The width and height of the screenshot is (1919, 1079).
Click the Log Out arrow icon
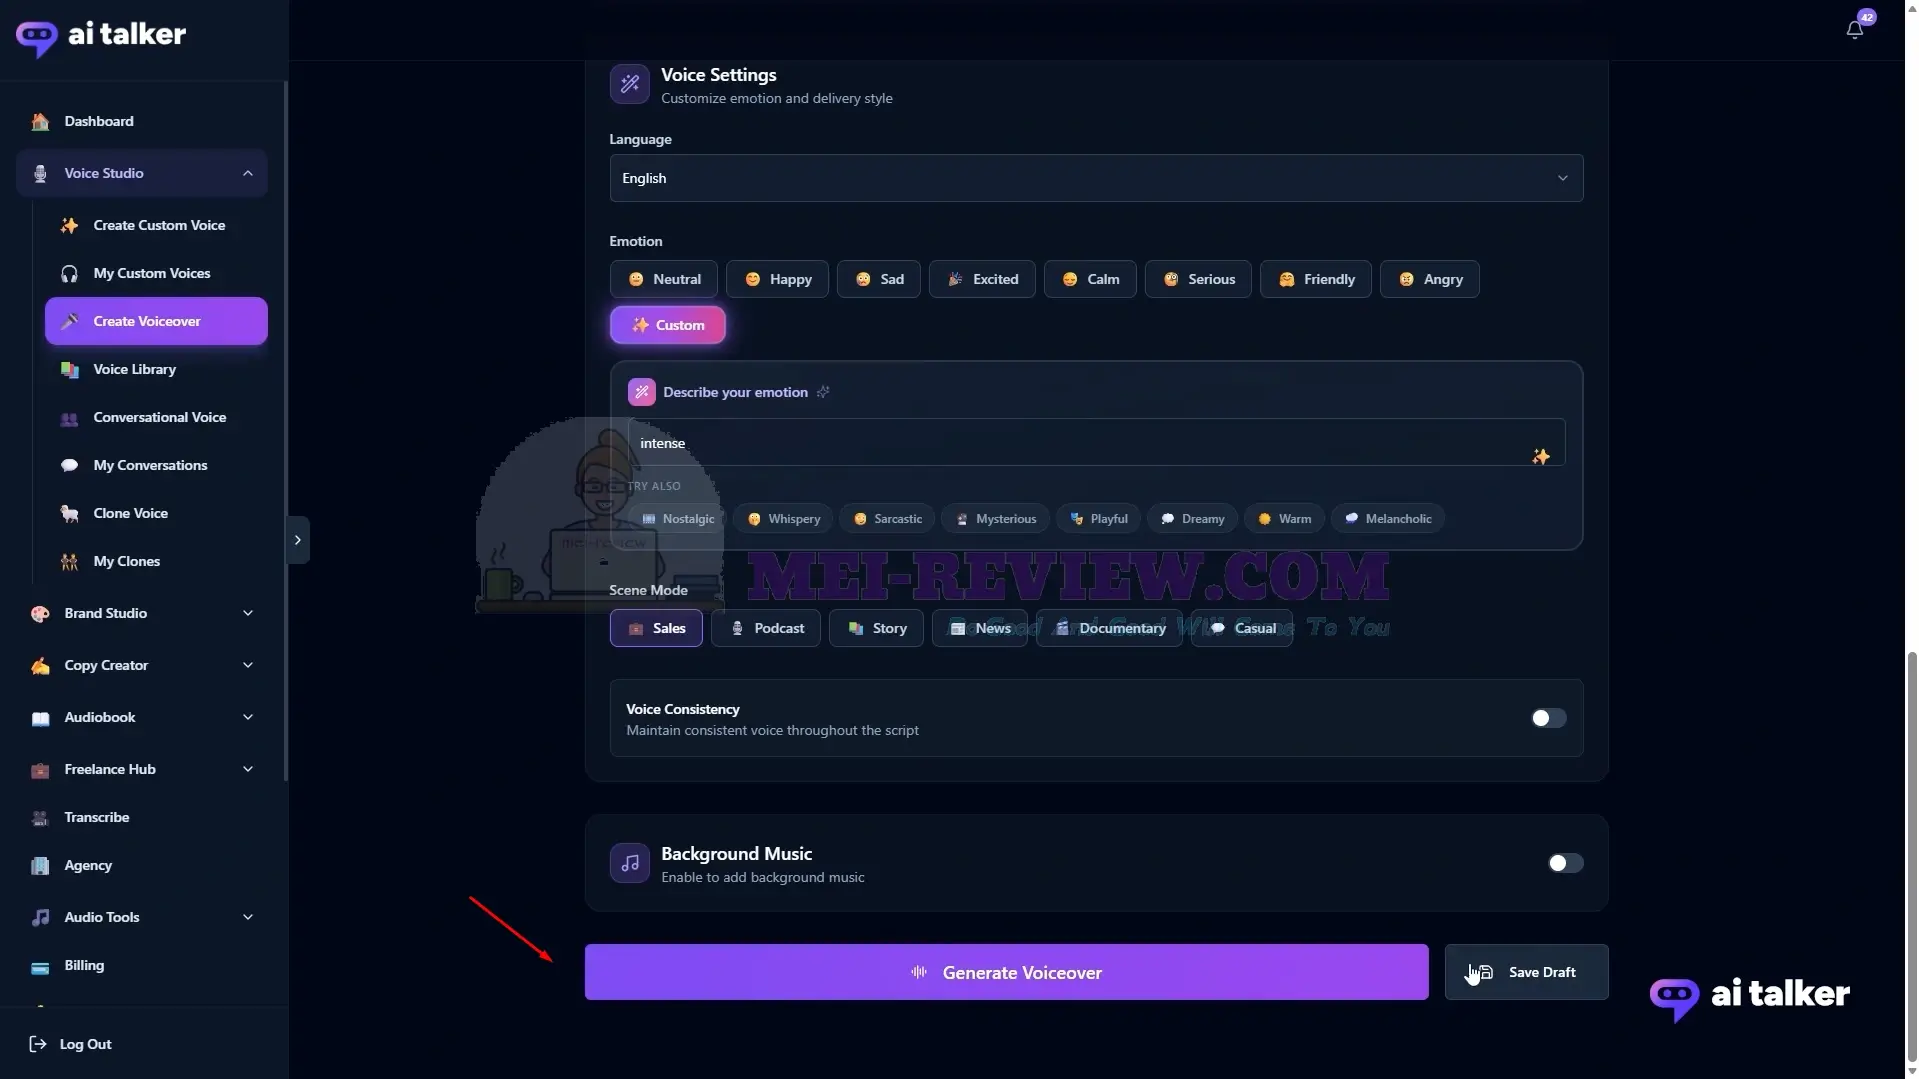tap(38, 1044)
